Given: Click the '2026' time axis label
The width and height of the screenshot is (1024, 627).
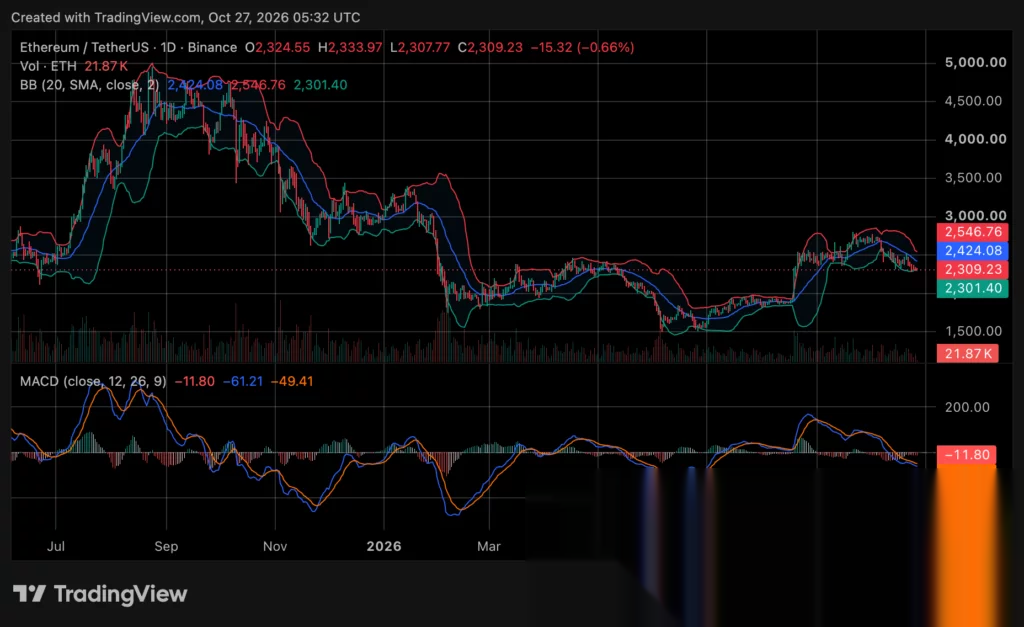Looking at the screenshot, I should tap(384, 547).
